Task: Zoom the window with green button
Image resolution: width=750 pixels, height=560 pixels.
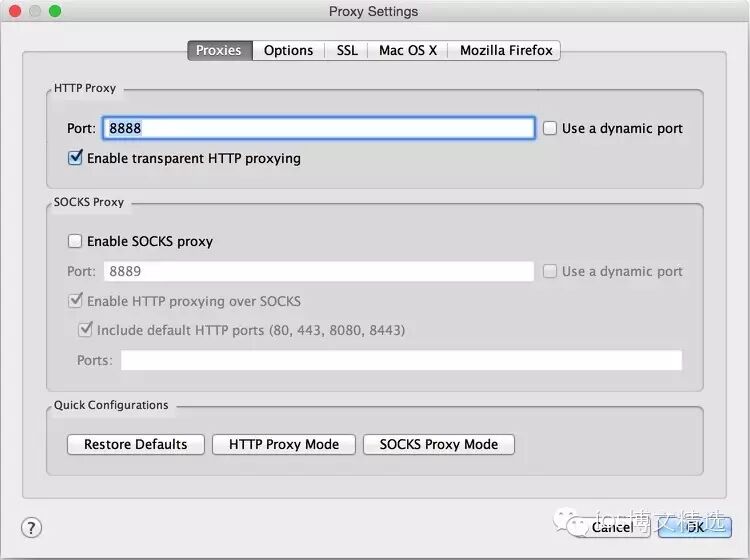Action: [55, 11]
